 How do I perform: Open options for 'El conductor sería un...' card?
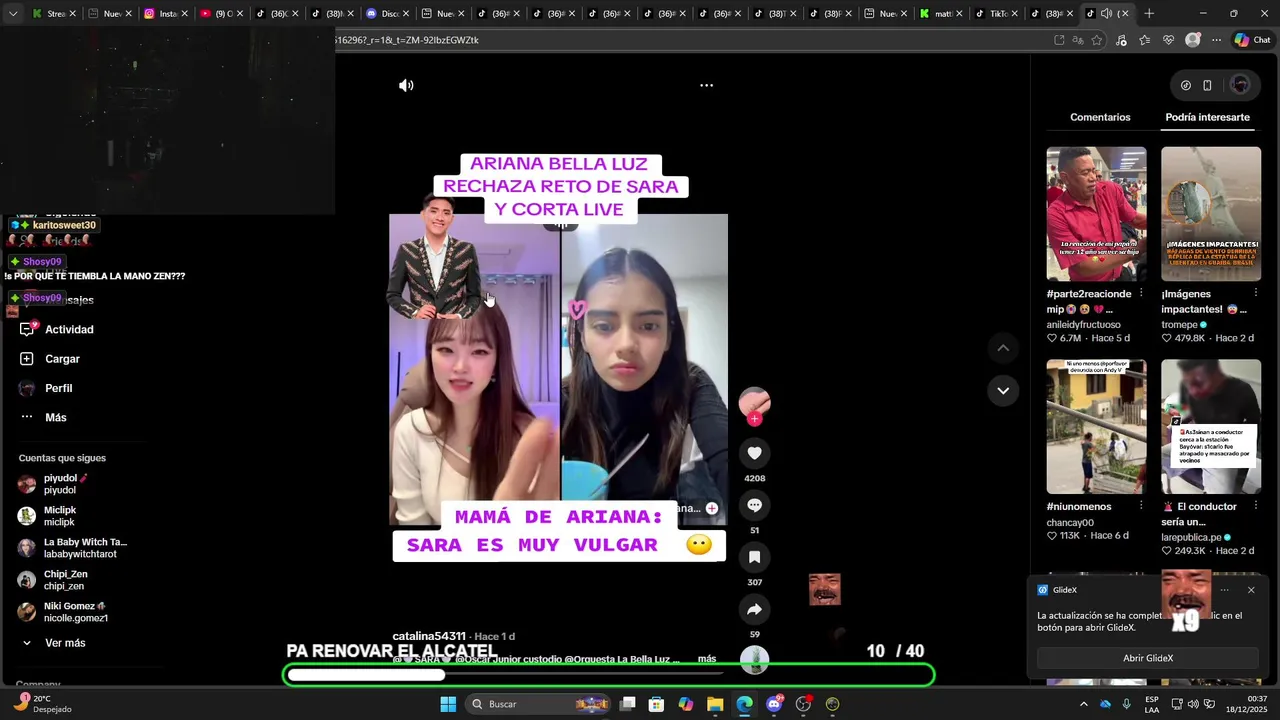(1255, 506)
